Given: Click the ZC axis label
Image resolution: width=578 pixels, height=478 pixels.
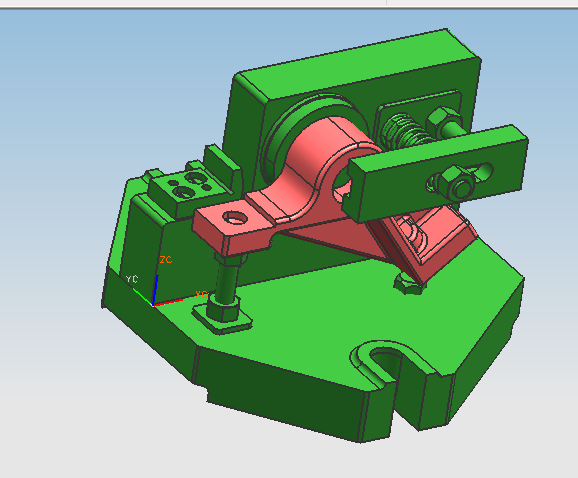Looking at the screenshot, I should point(166,260).
